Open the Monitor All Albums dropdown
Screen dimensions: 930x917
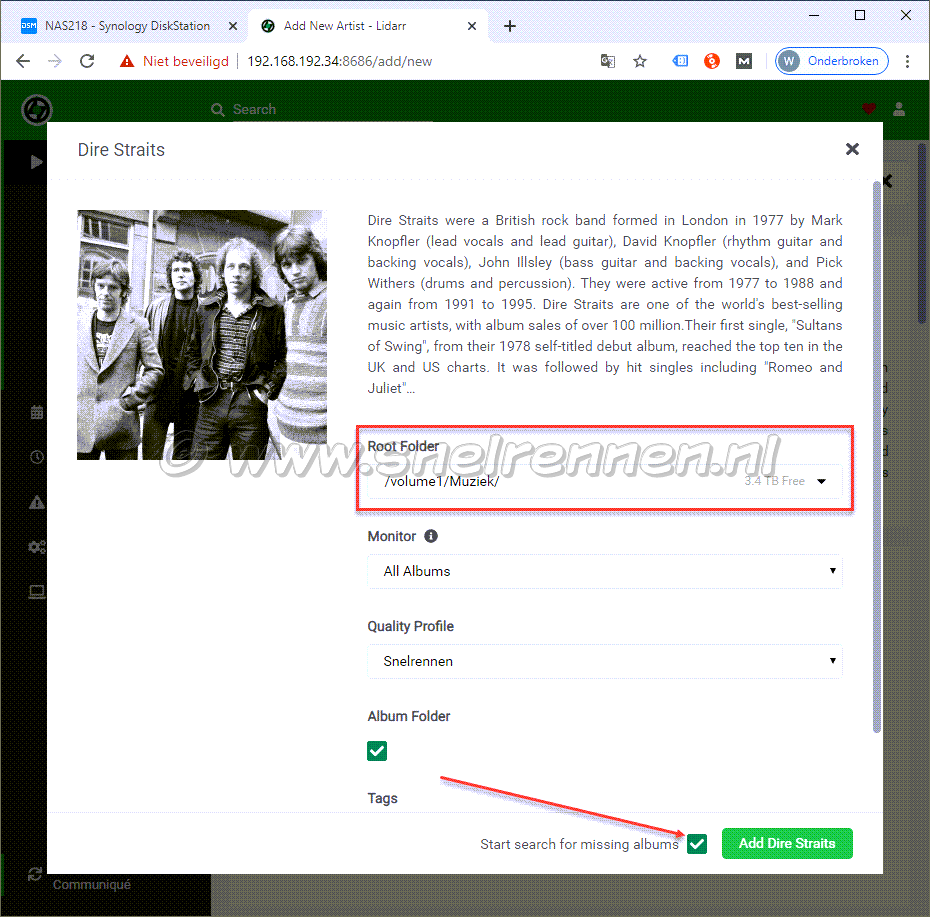605,571
